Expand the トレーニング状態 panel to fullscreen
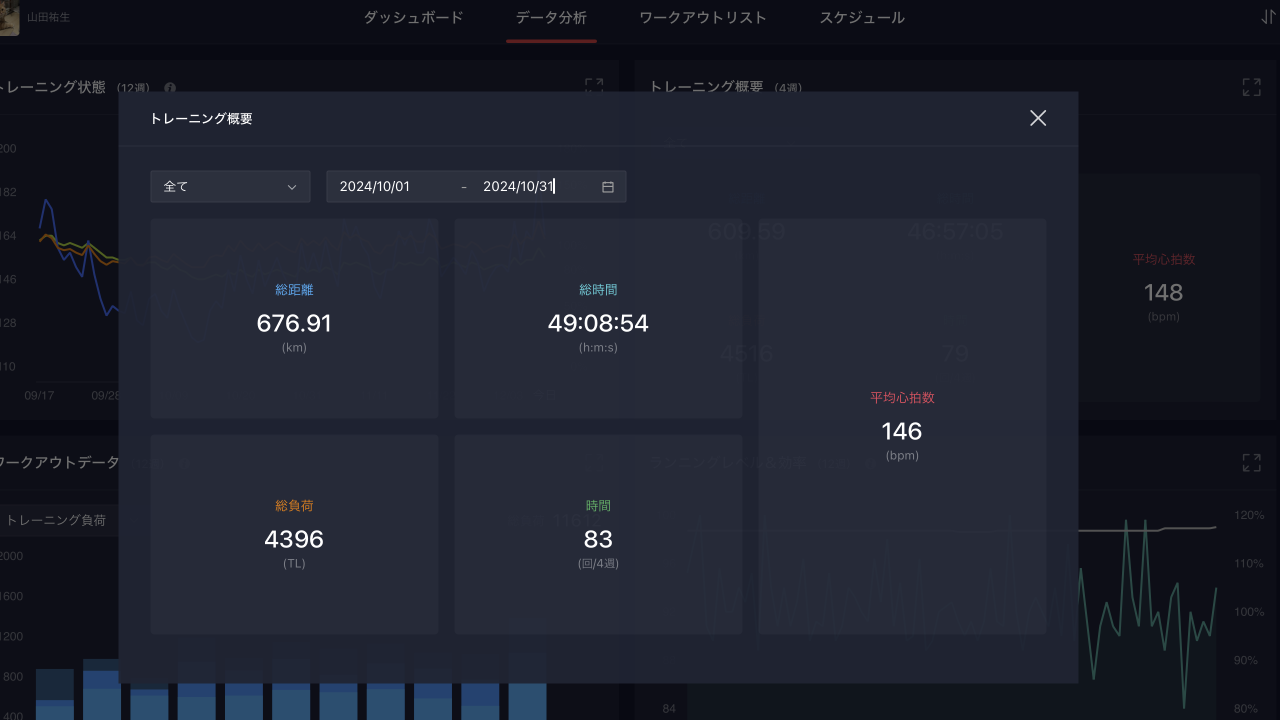Image resolution: width=1280 pixels, height=720 pixels. [593, 87]
